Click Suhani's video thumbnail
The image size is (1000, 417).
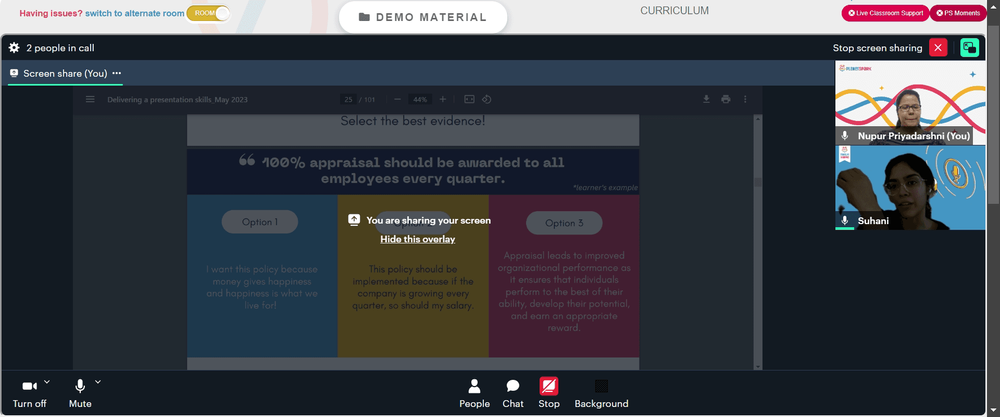[x=910, y=187]
